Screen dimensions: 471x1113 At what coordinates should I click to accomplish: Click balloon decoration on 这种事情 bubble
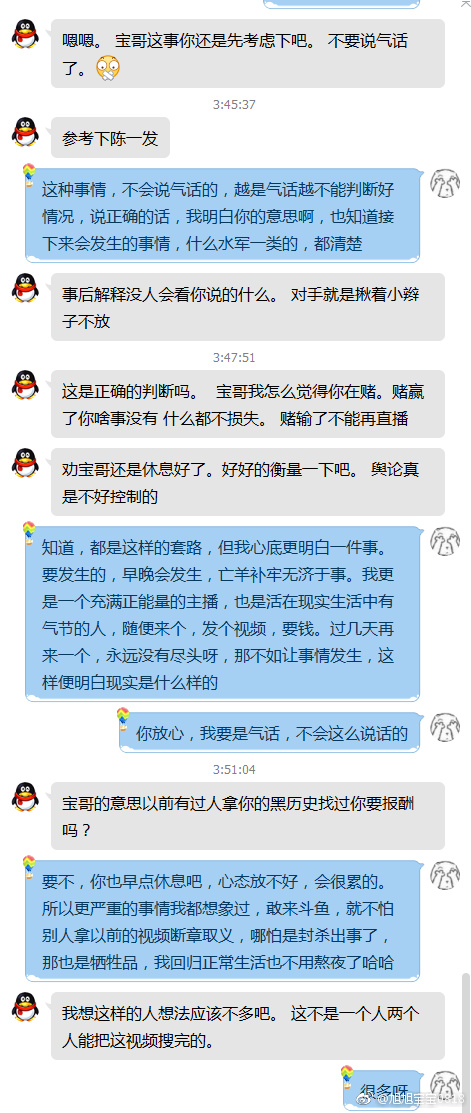(29, 173)
